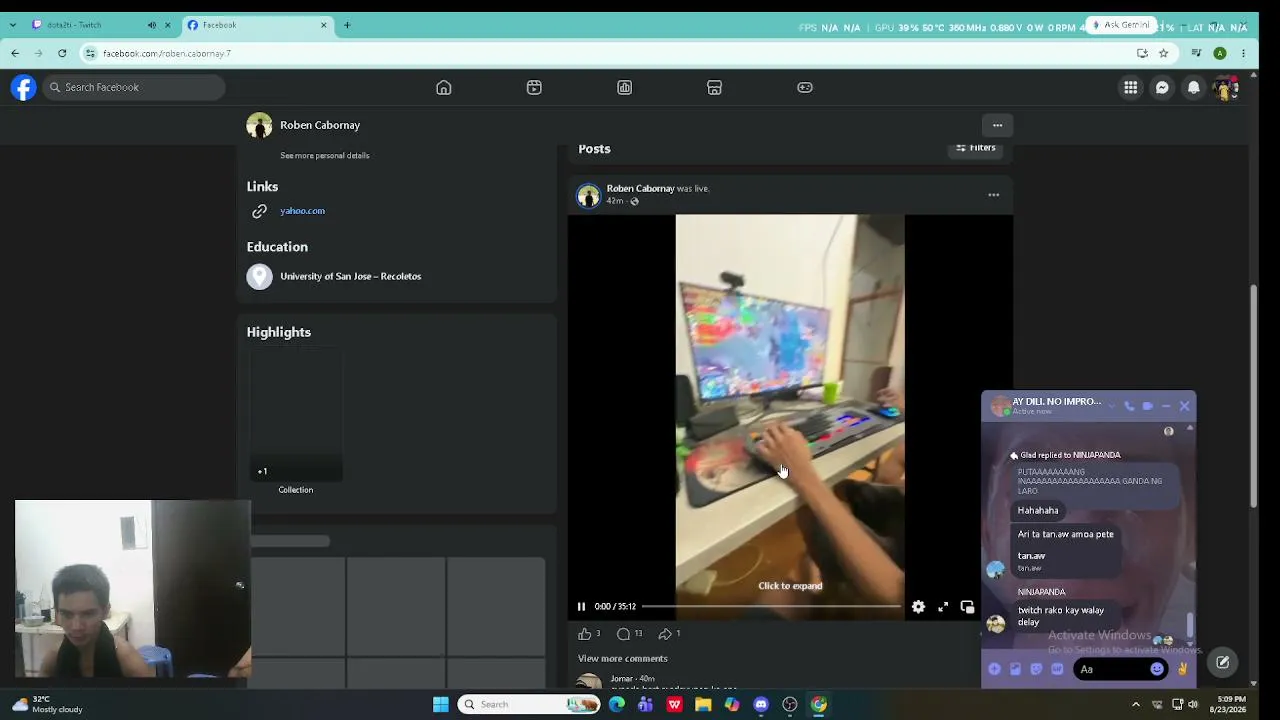Click Ask Gemini button
The height and width of the screenshot is (720, 1280).
click(1122, 25)
